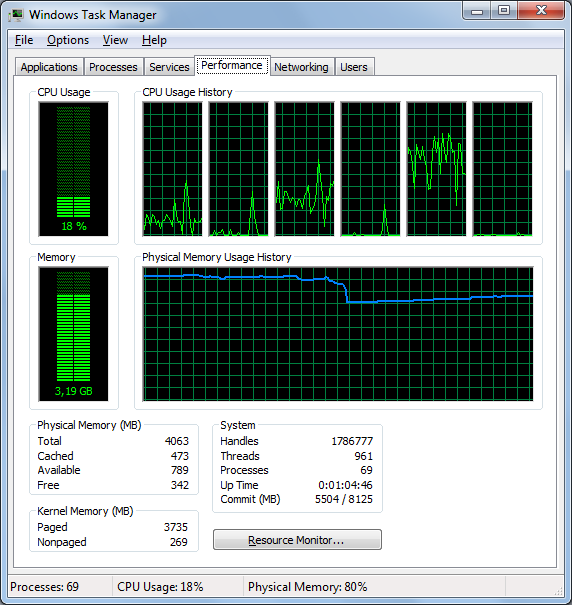The width and height of the screenshot is (572, 605).
Task: Click the Available memory value 789
Action: (x=180, y=470)
